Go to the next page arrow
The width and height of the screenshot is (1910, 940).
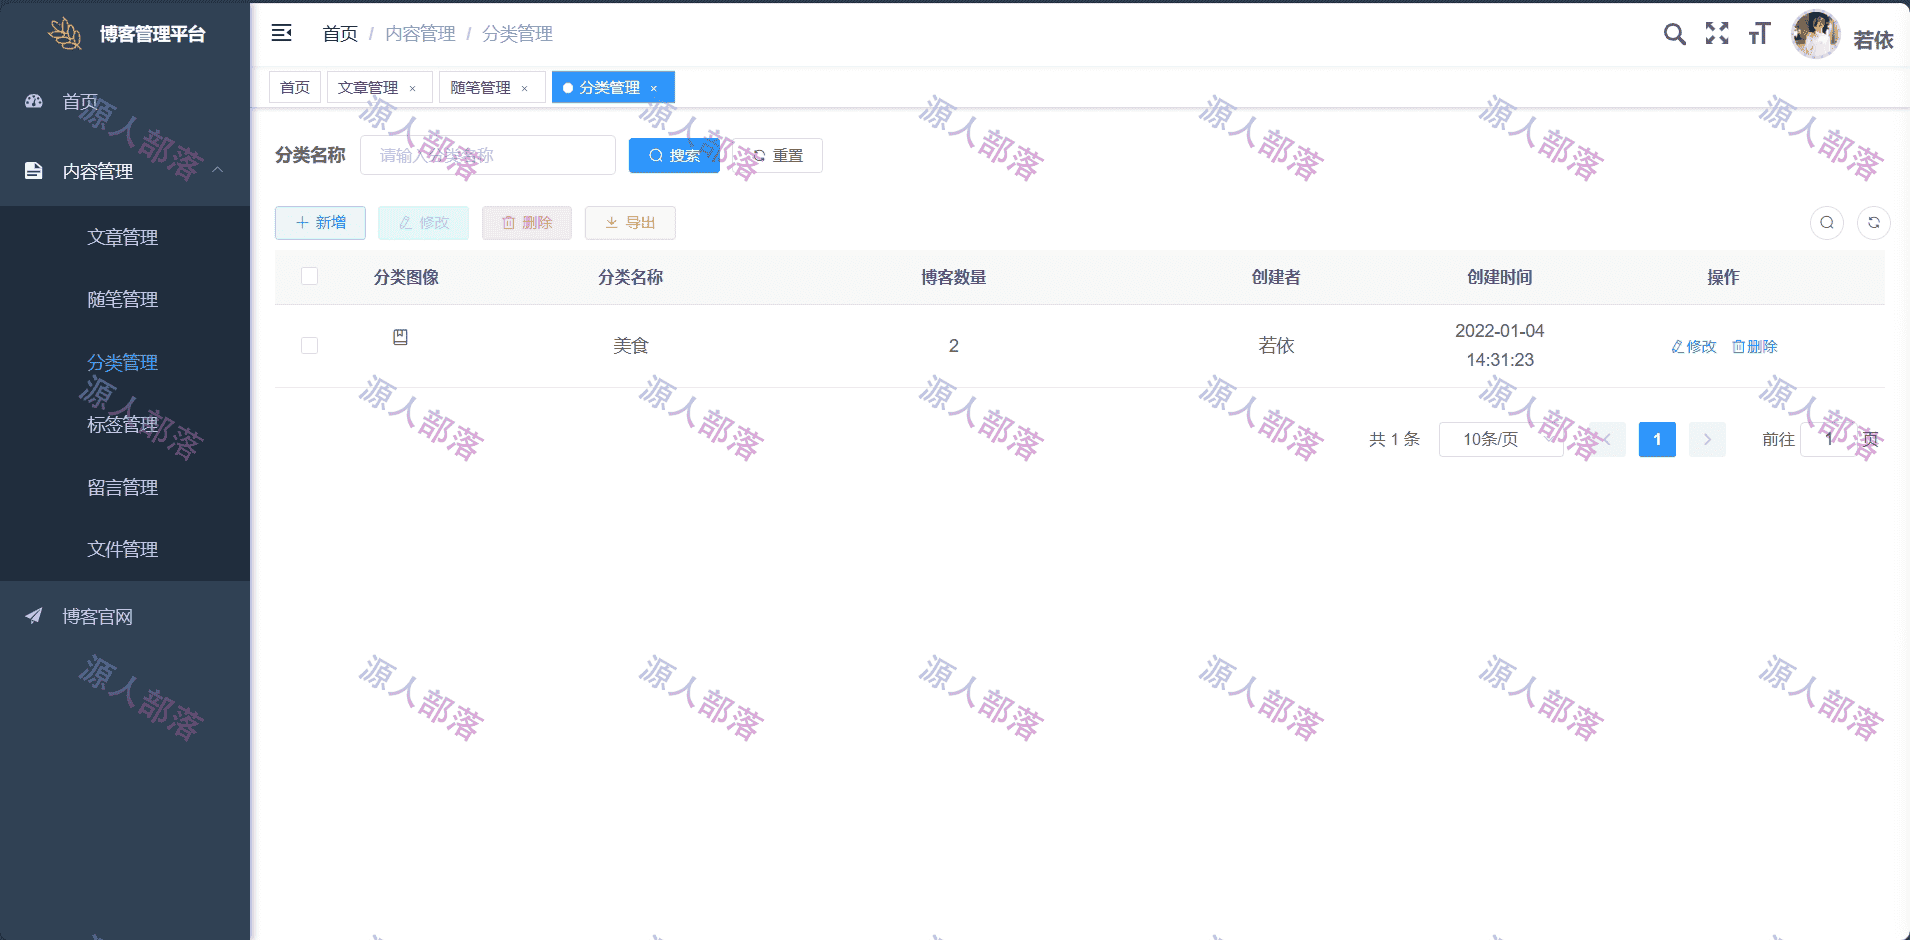(x=1707, y=439)
